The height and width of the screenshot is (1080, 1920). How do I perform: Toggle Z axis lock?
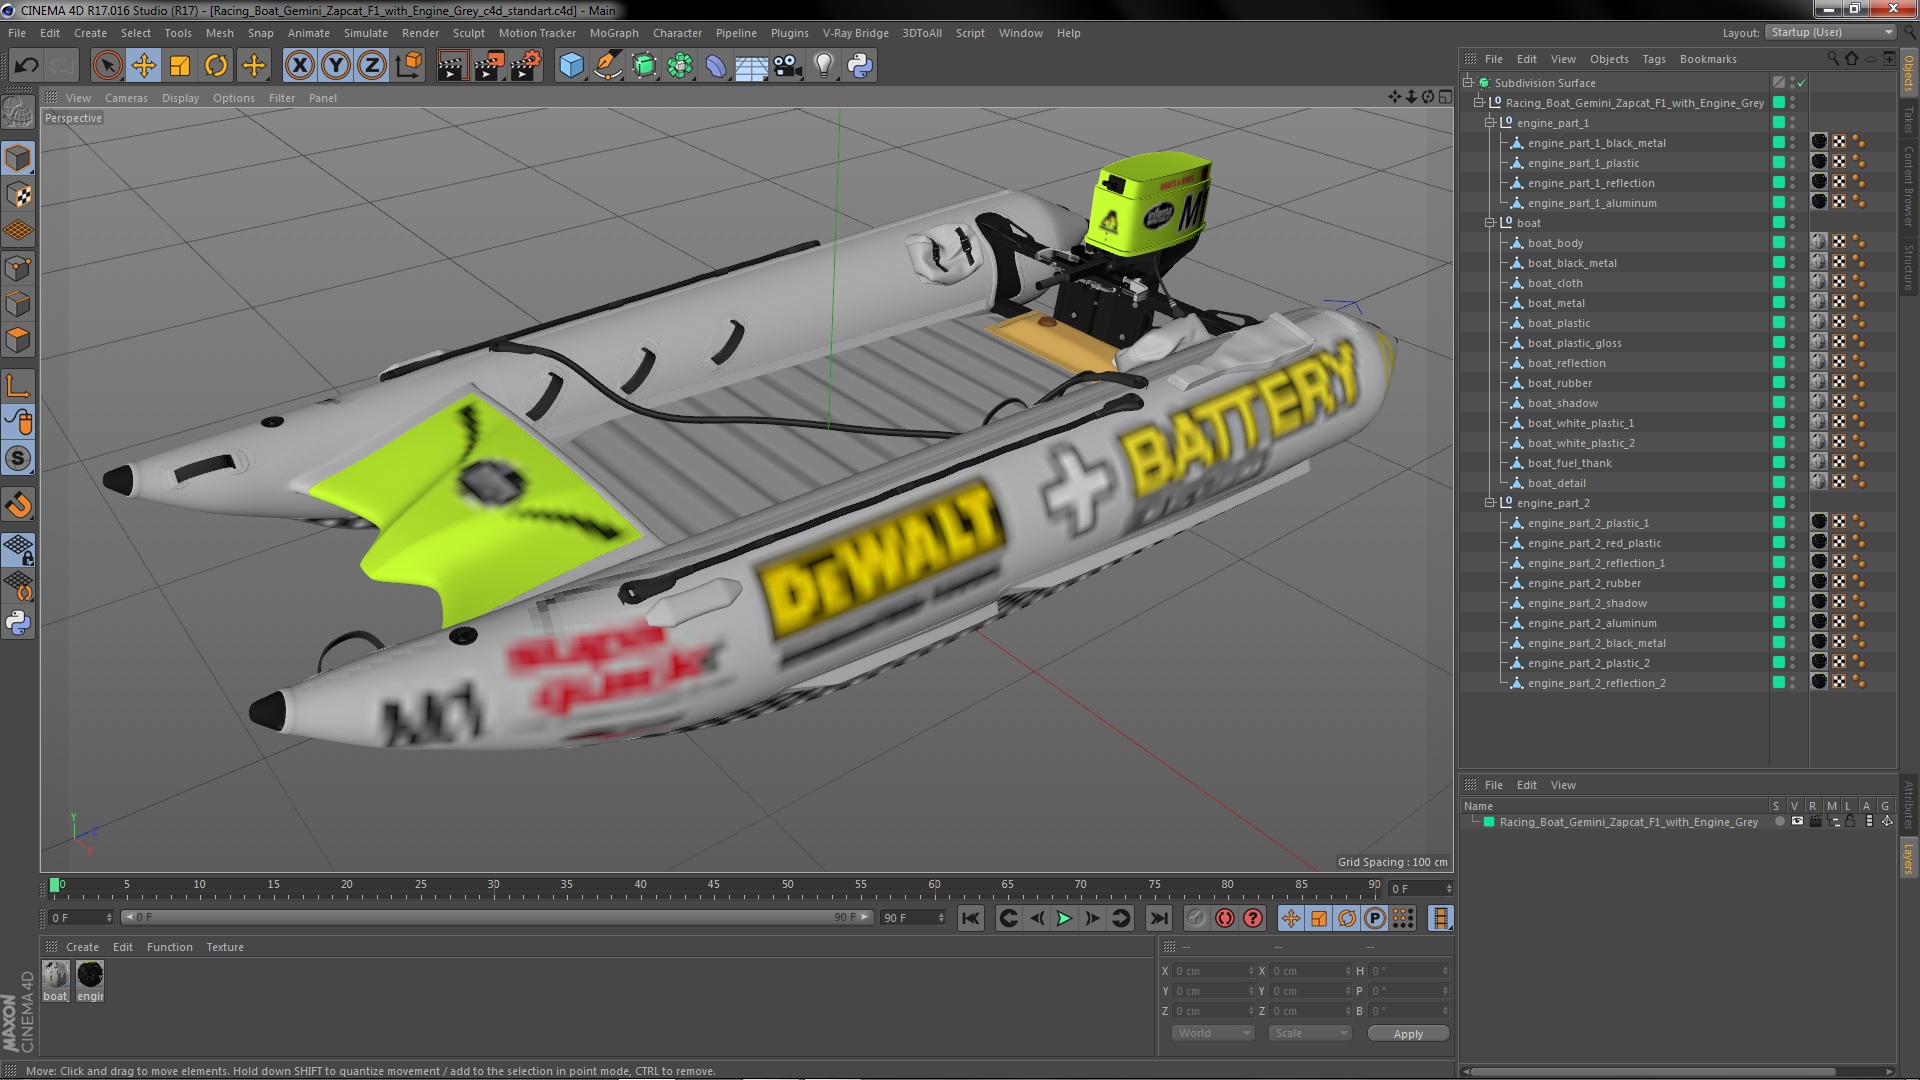point(372,66)
